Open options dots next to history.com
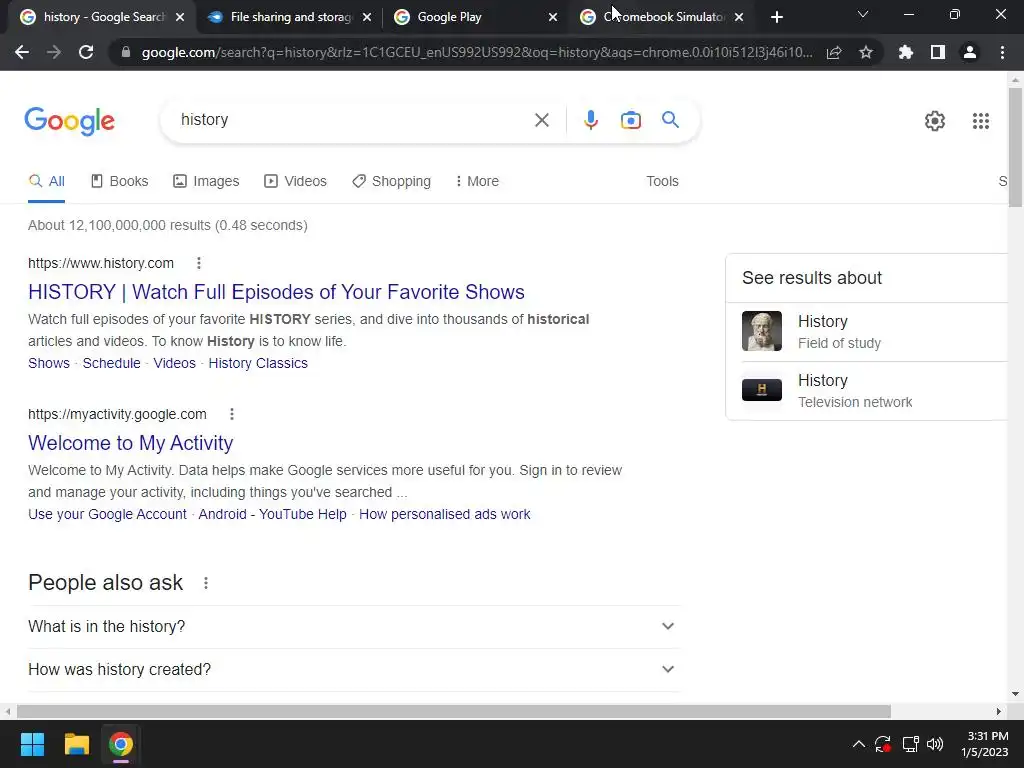The height and width of the screenshot is (768, 1024). pos(199,263)
